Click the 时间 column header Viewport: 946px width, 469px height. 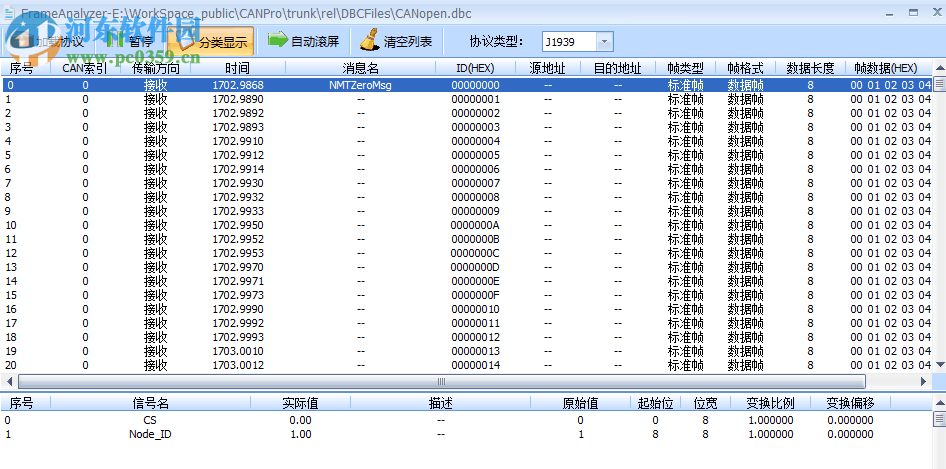pyautogui.click(x=237, y=68)
